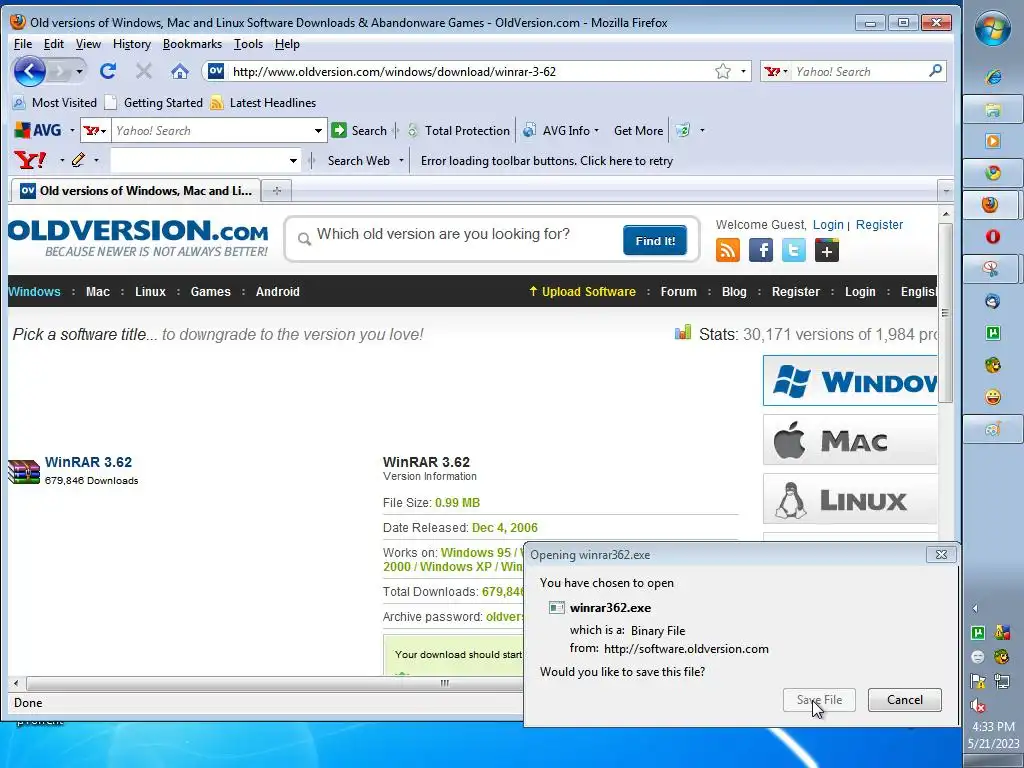Go back with the Firefox back arrow

[x=29, y=71]
